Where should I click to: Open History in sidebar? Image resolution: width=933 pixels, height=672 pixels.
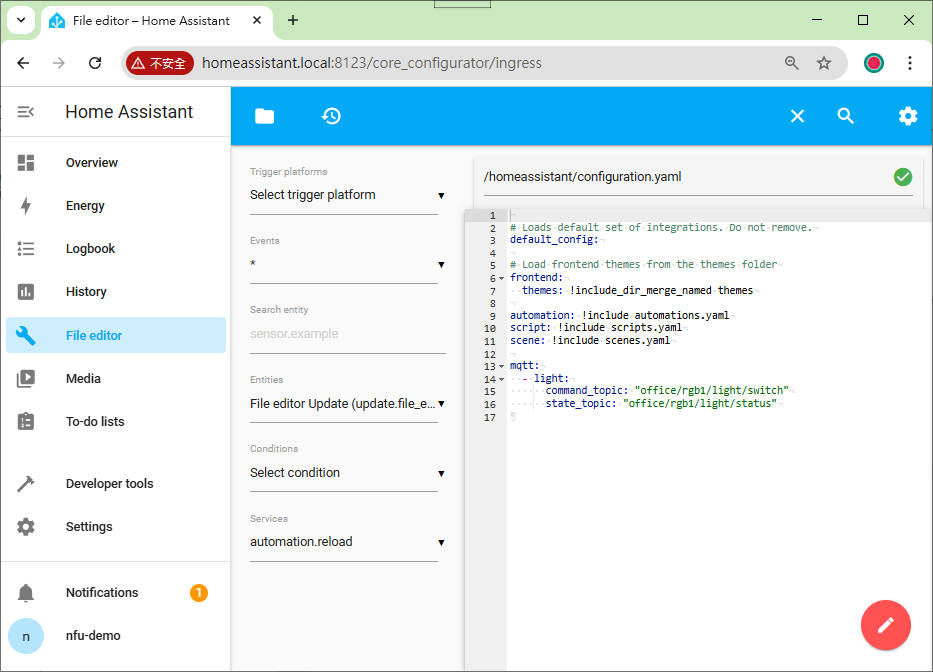click(x=86, y=292)
